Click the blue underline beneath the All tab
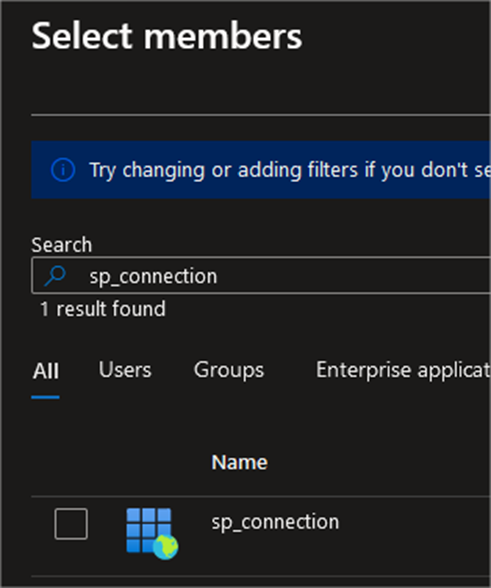491x588 pixels. pyautogui.click(x=45, y=397)
